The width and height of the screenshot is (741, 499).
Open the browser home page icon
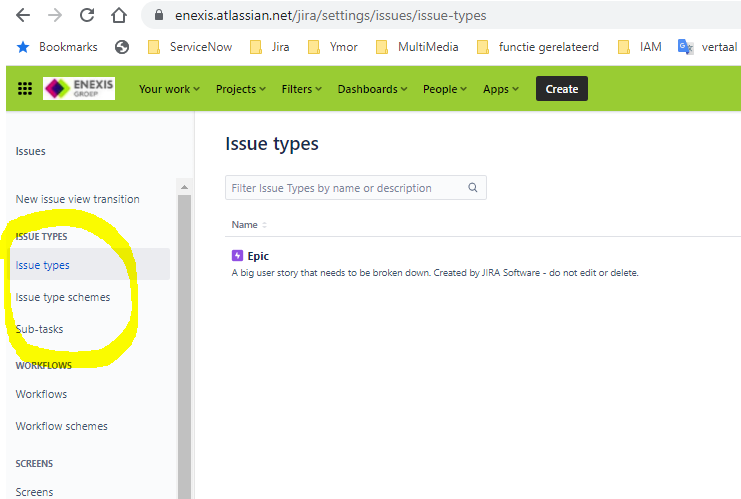click(x=119, y=15)
